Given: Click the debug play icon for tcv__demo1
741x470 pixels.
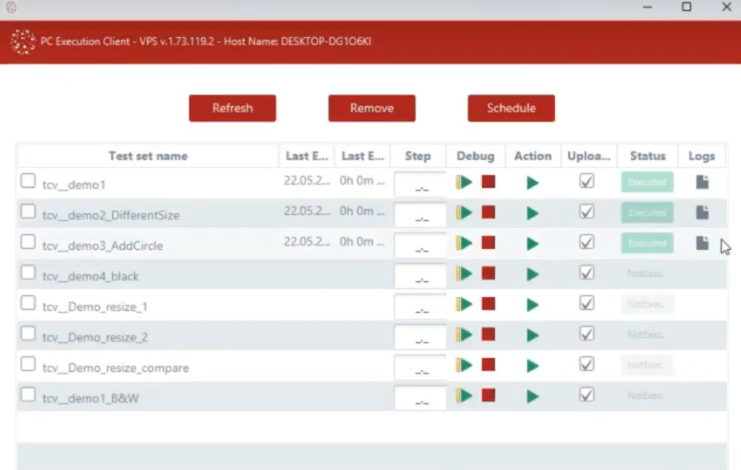Looking at the screenshot, I should click(x=465, y=182).
